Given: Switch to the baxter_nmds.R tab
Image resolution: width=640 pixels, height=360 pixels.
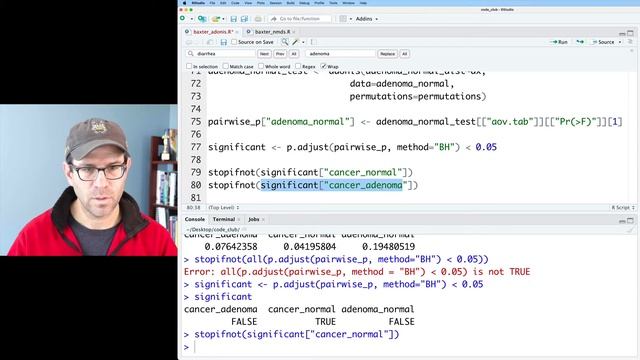Looking at the screenshot, I should pos(272,31).
